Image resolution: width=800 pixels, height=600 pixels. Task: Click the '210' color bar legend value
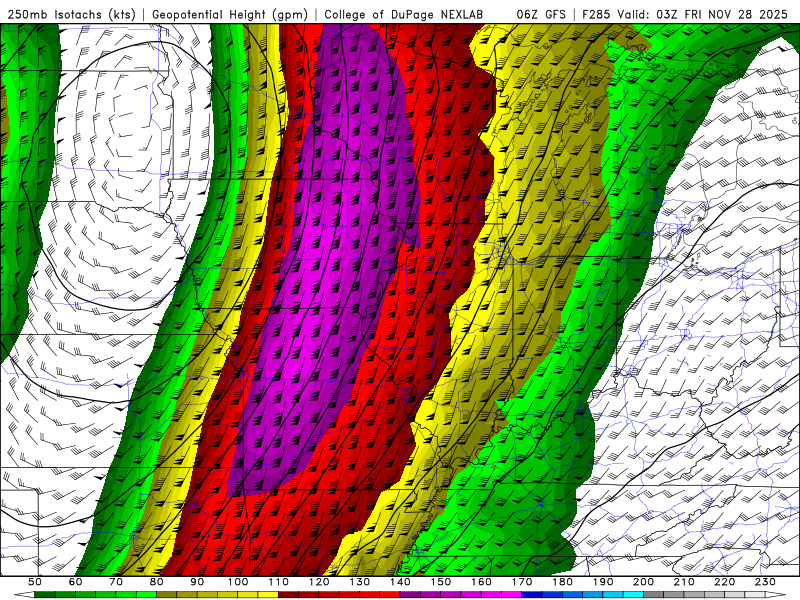684,582
